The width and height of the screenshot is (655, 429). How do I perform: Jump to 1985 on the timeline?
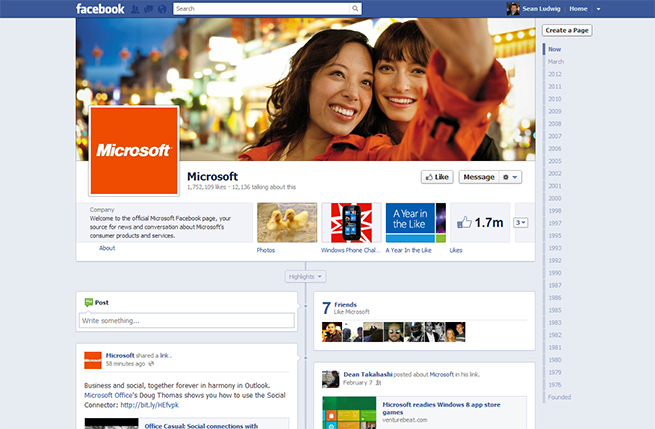(x=555, y=310)
